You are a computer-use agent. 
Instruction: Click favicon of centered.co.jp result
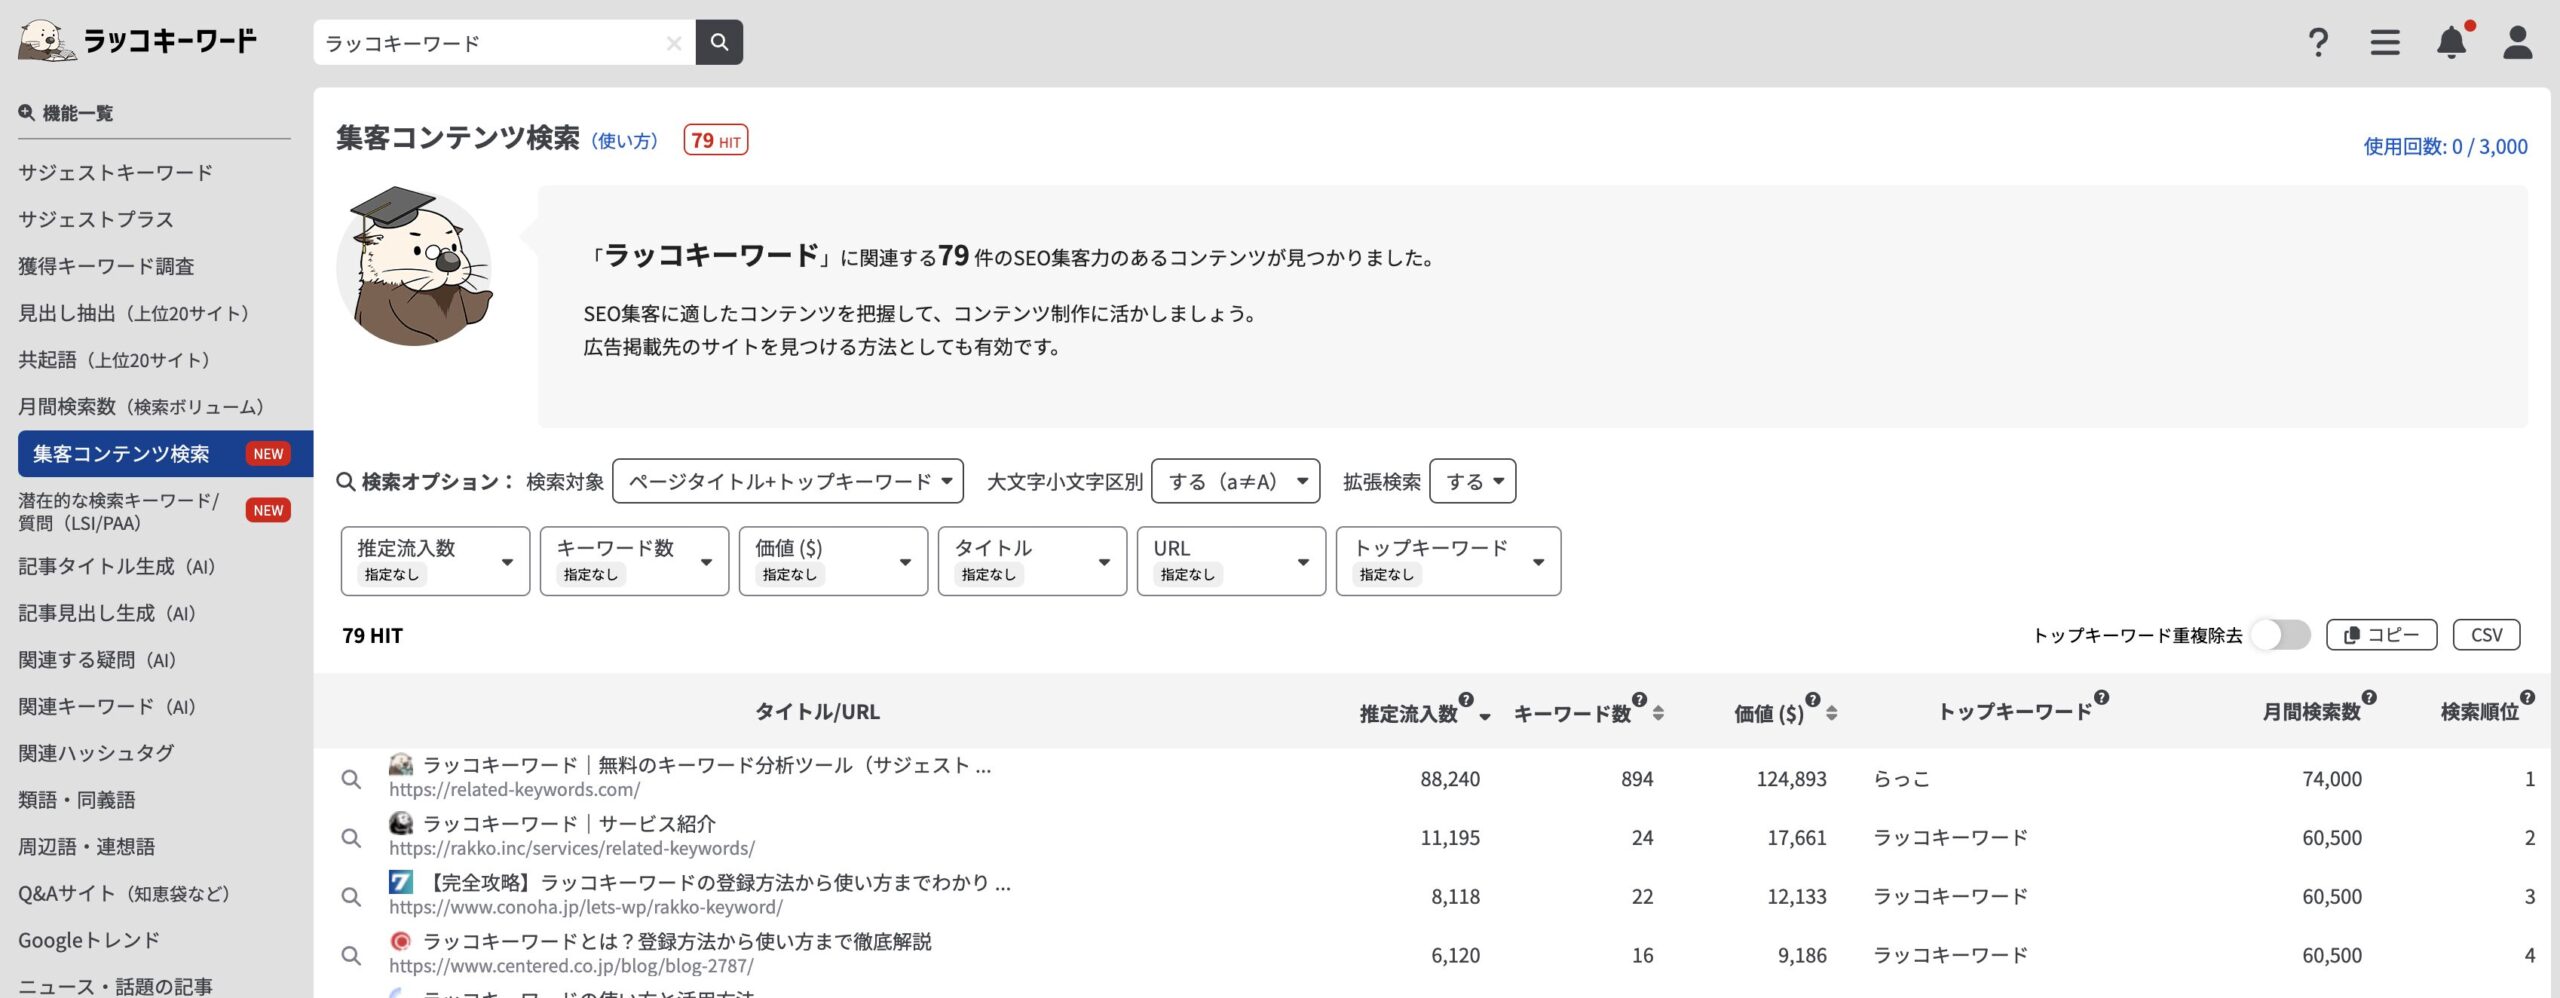(x=401, y=941)
